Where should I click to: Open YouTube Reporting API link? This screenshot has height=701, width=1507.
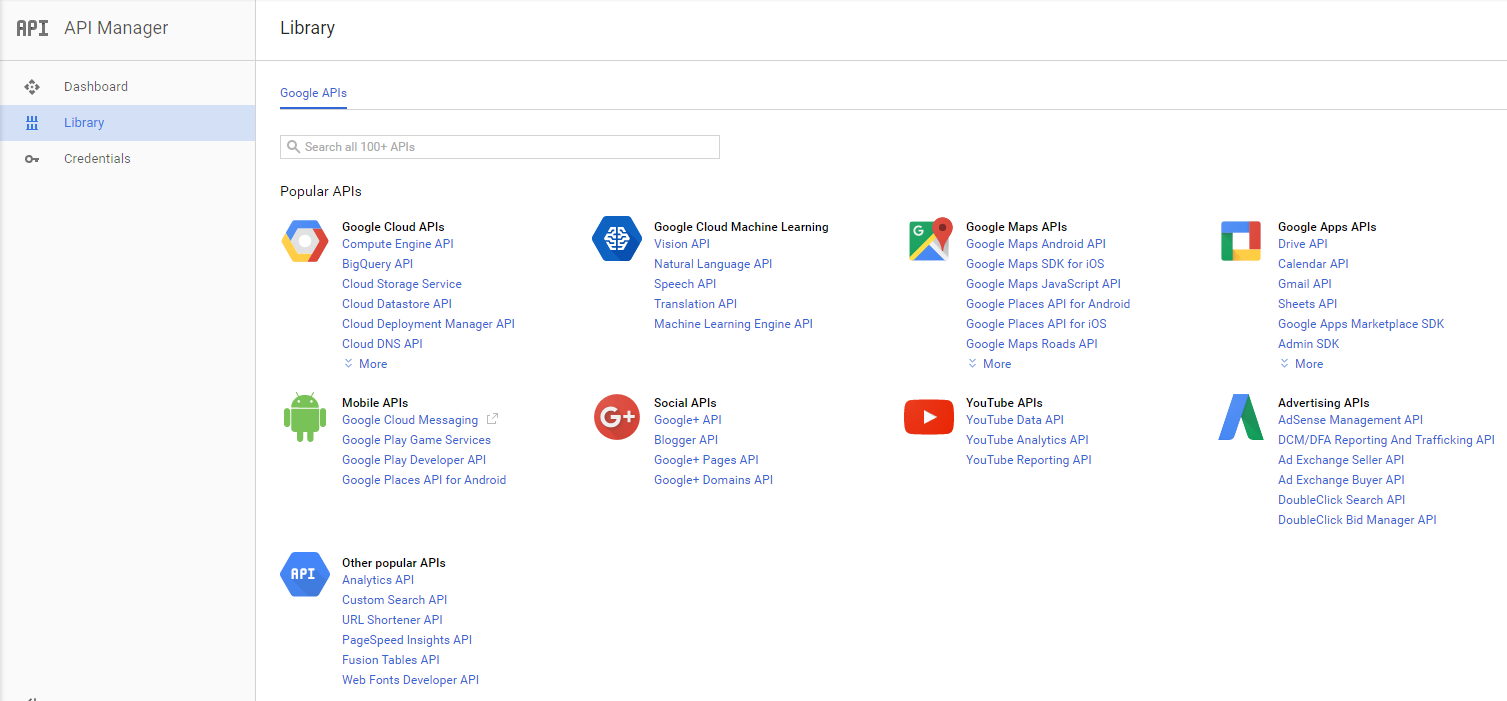pos(1029,460)
